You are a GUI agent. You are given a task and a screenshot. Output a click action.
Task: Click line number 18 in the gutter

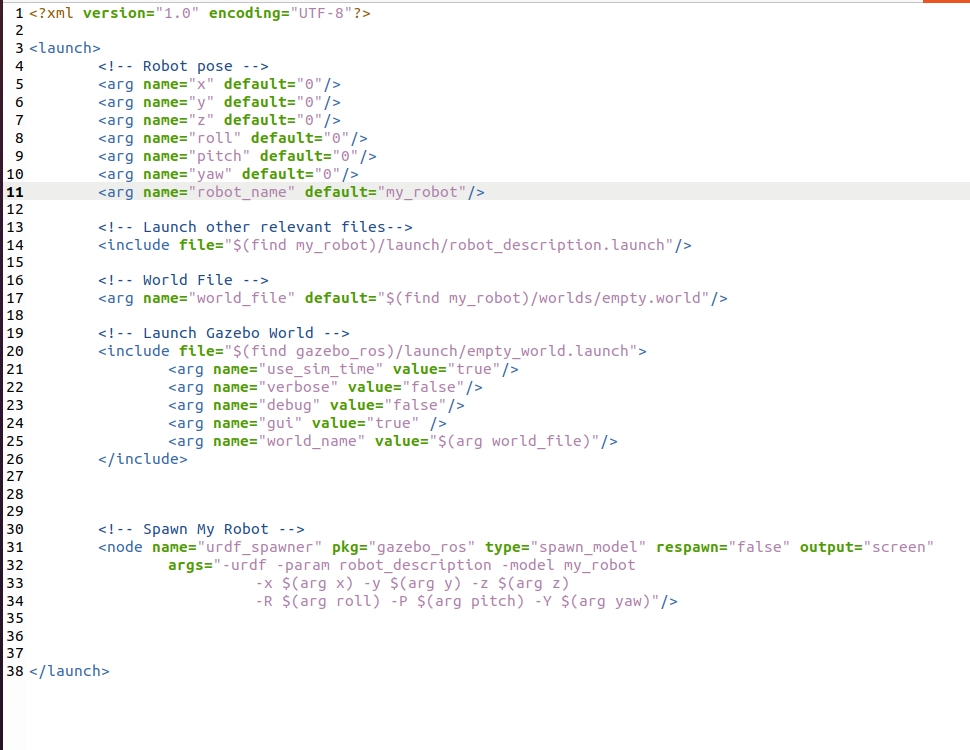click(15, 316)
